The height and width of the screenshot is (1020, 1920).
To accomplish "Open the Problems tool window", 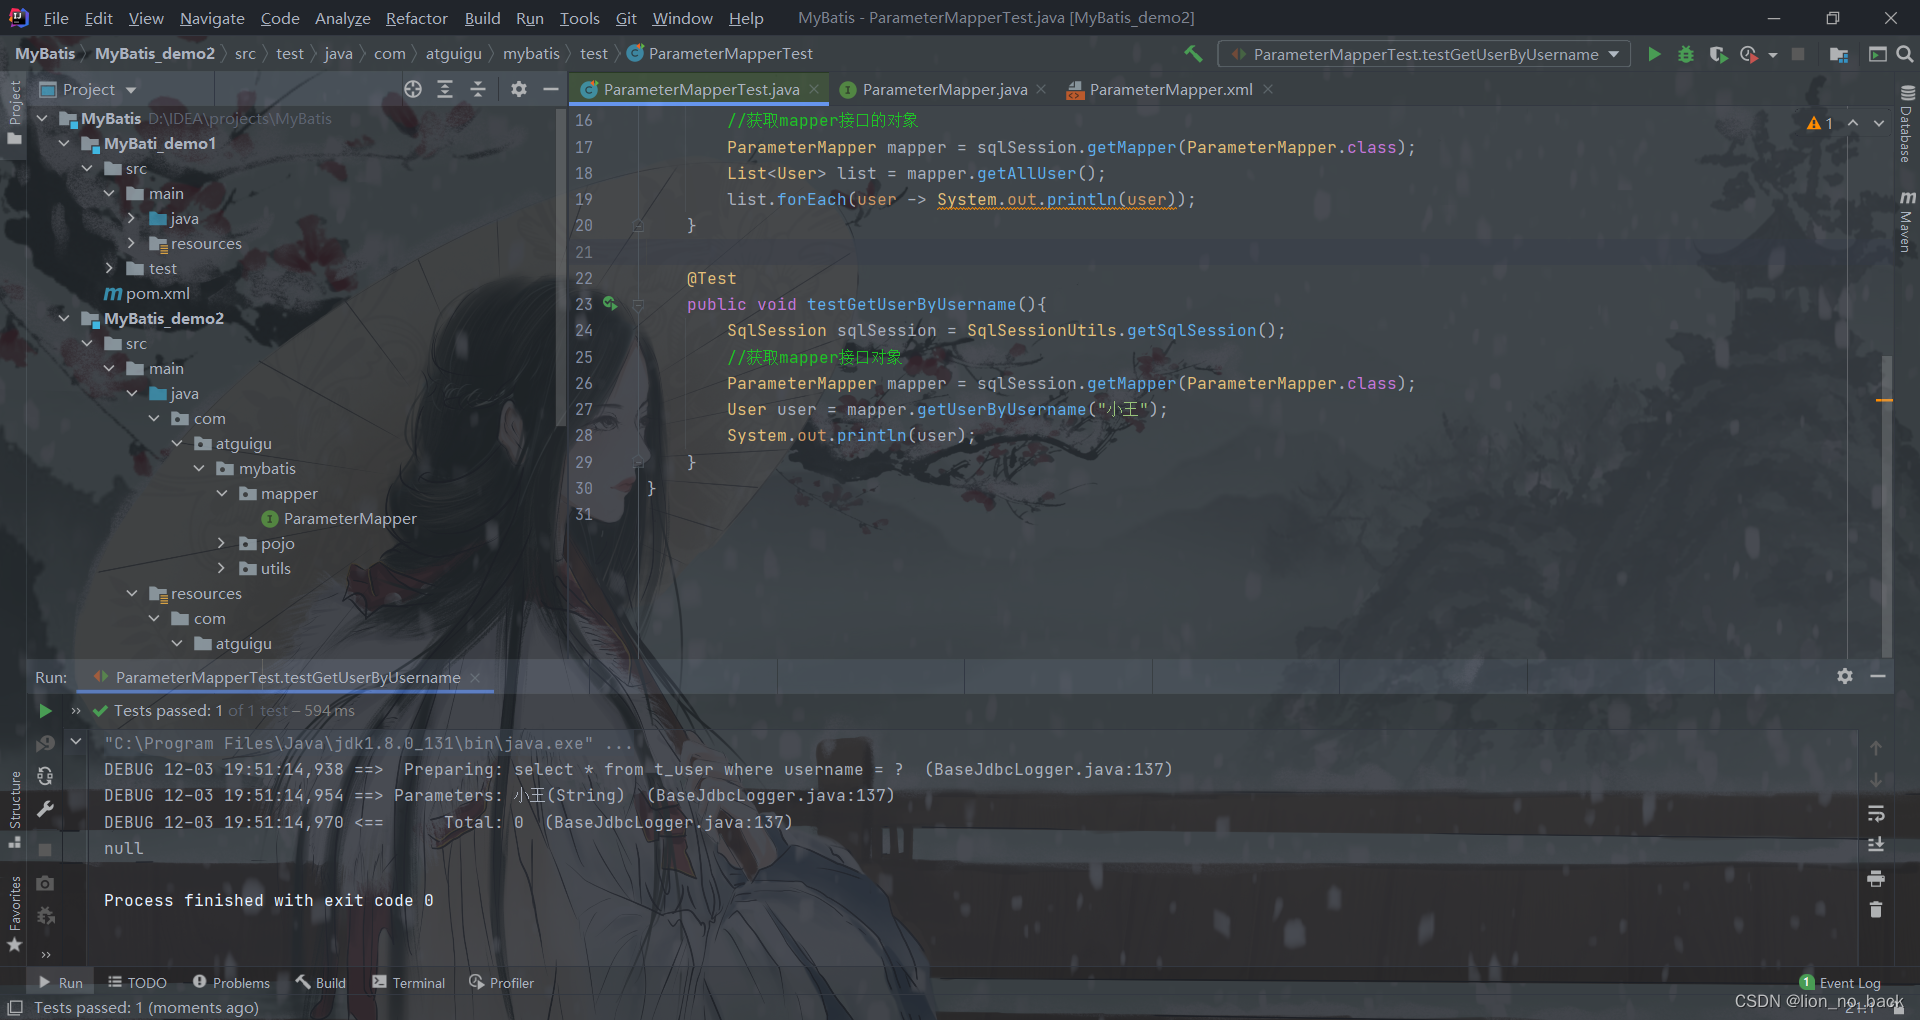I will tap(231, 983).
